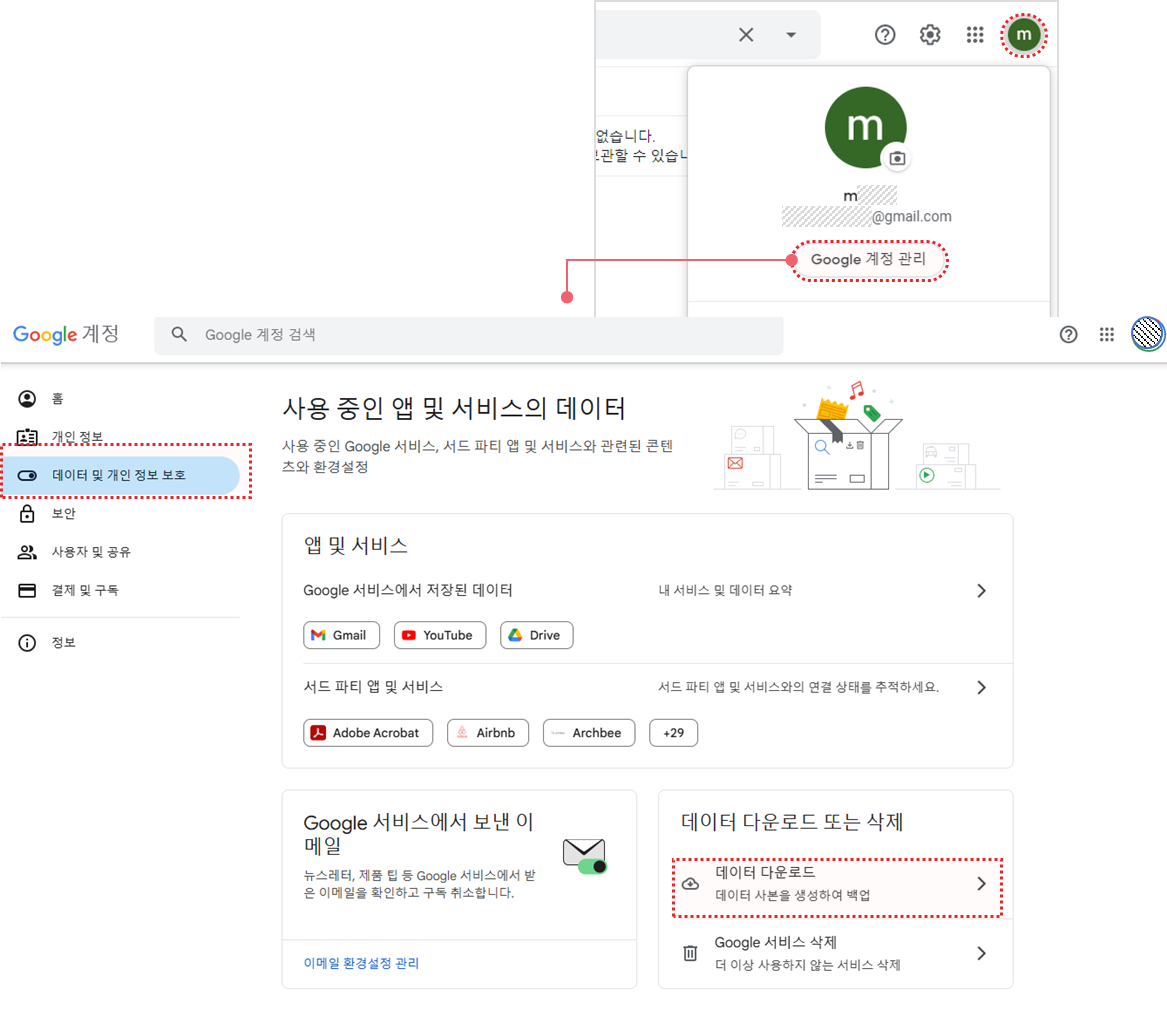This screenshot has width=1167, height=1010.
Task: Click the Google 계정 관리 button
Action: (868, 260)
